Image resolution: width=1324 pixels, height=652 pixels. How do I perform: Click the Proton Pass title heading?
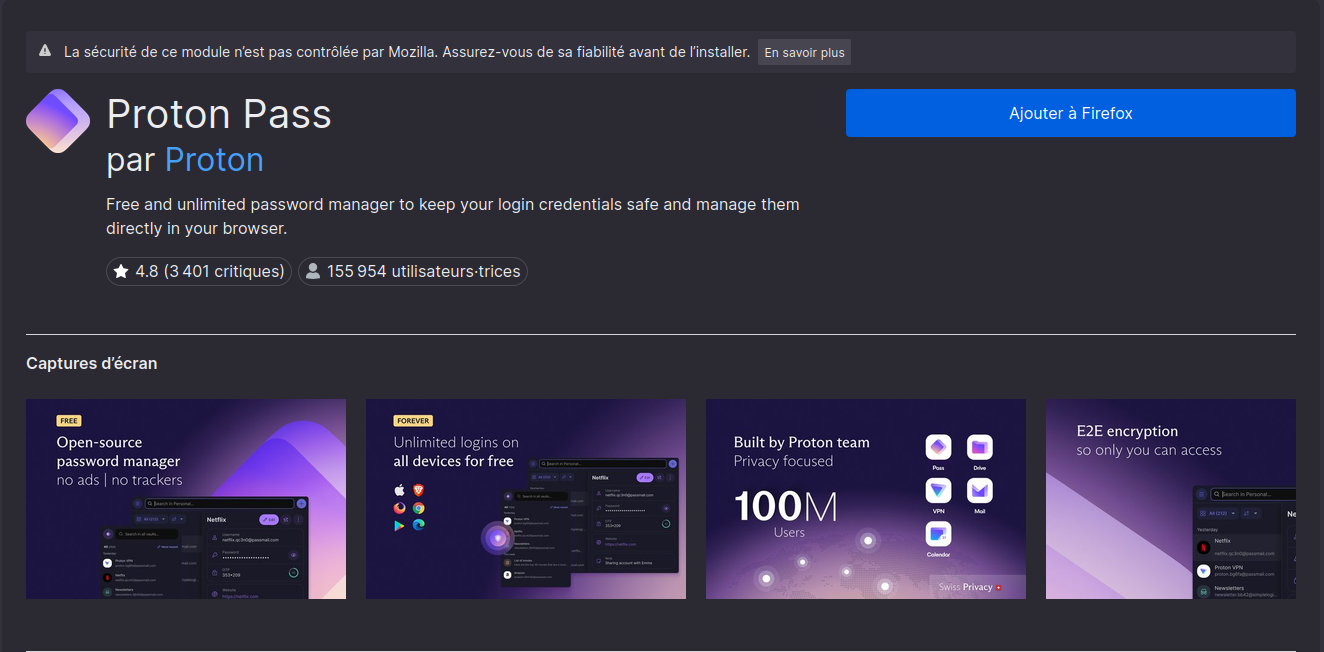pos(219,114)
